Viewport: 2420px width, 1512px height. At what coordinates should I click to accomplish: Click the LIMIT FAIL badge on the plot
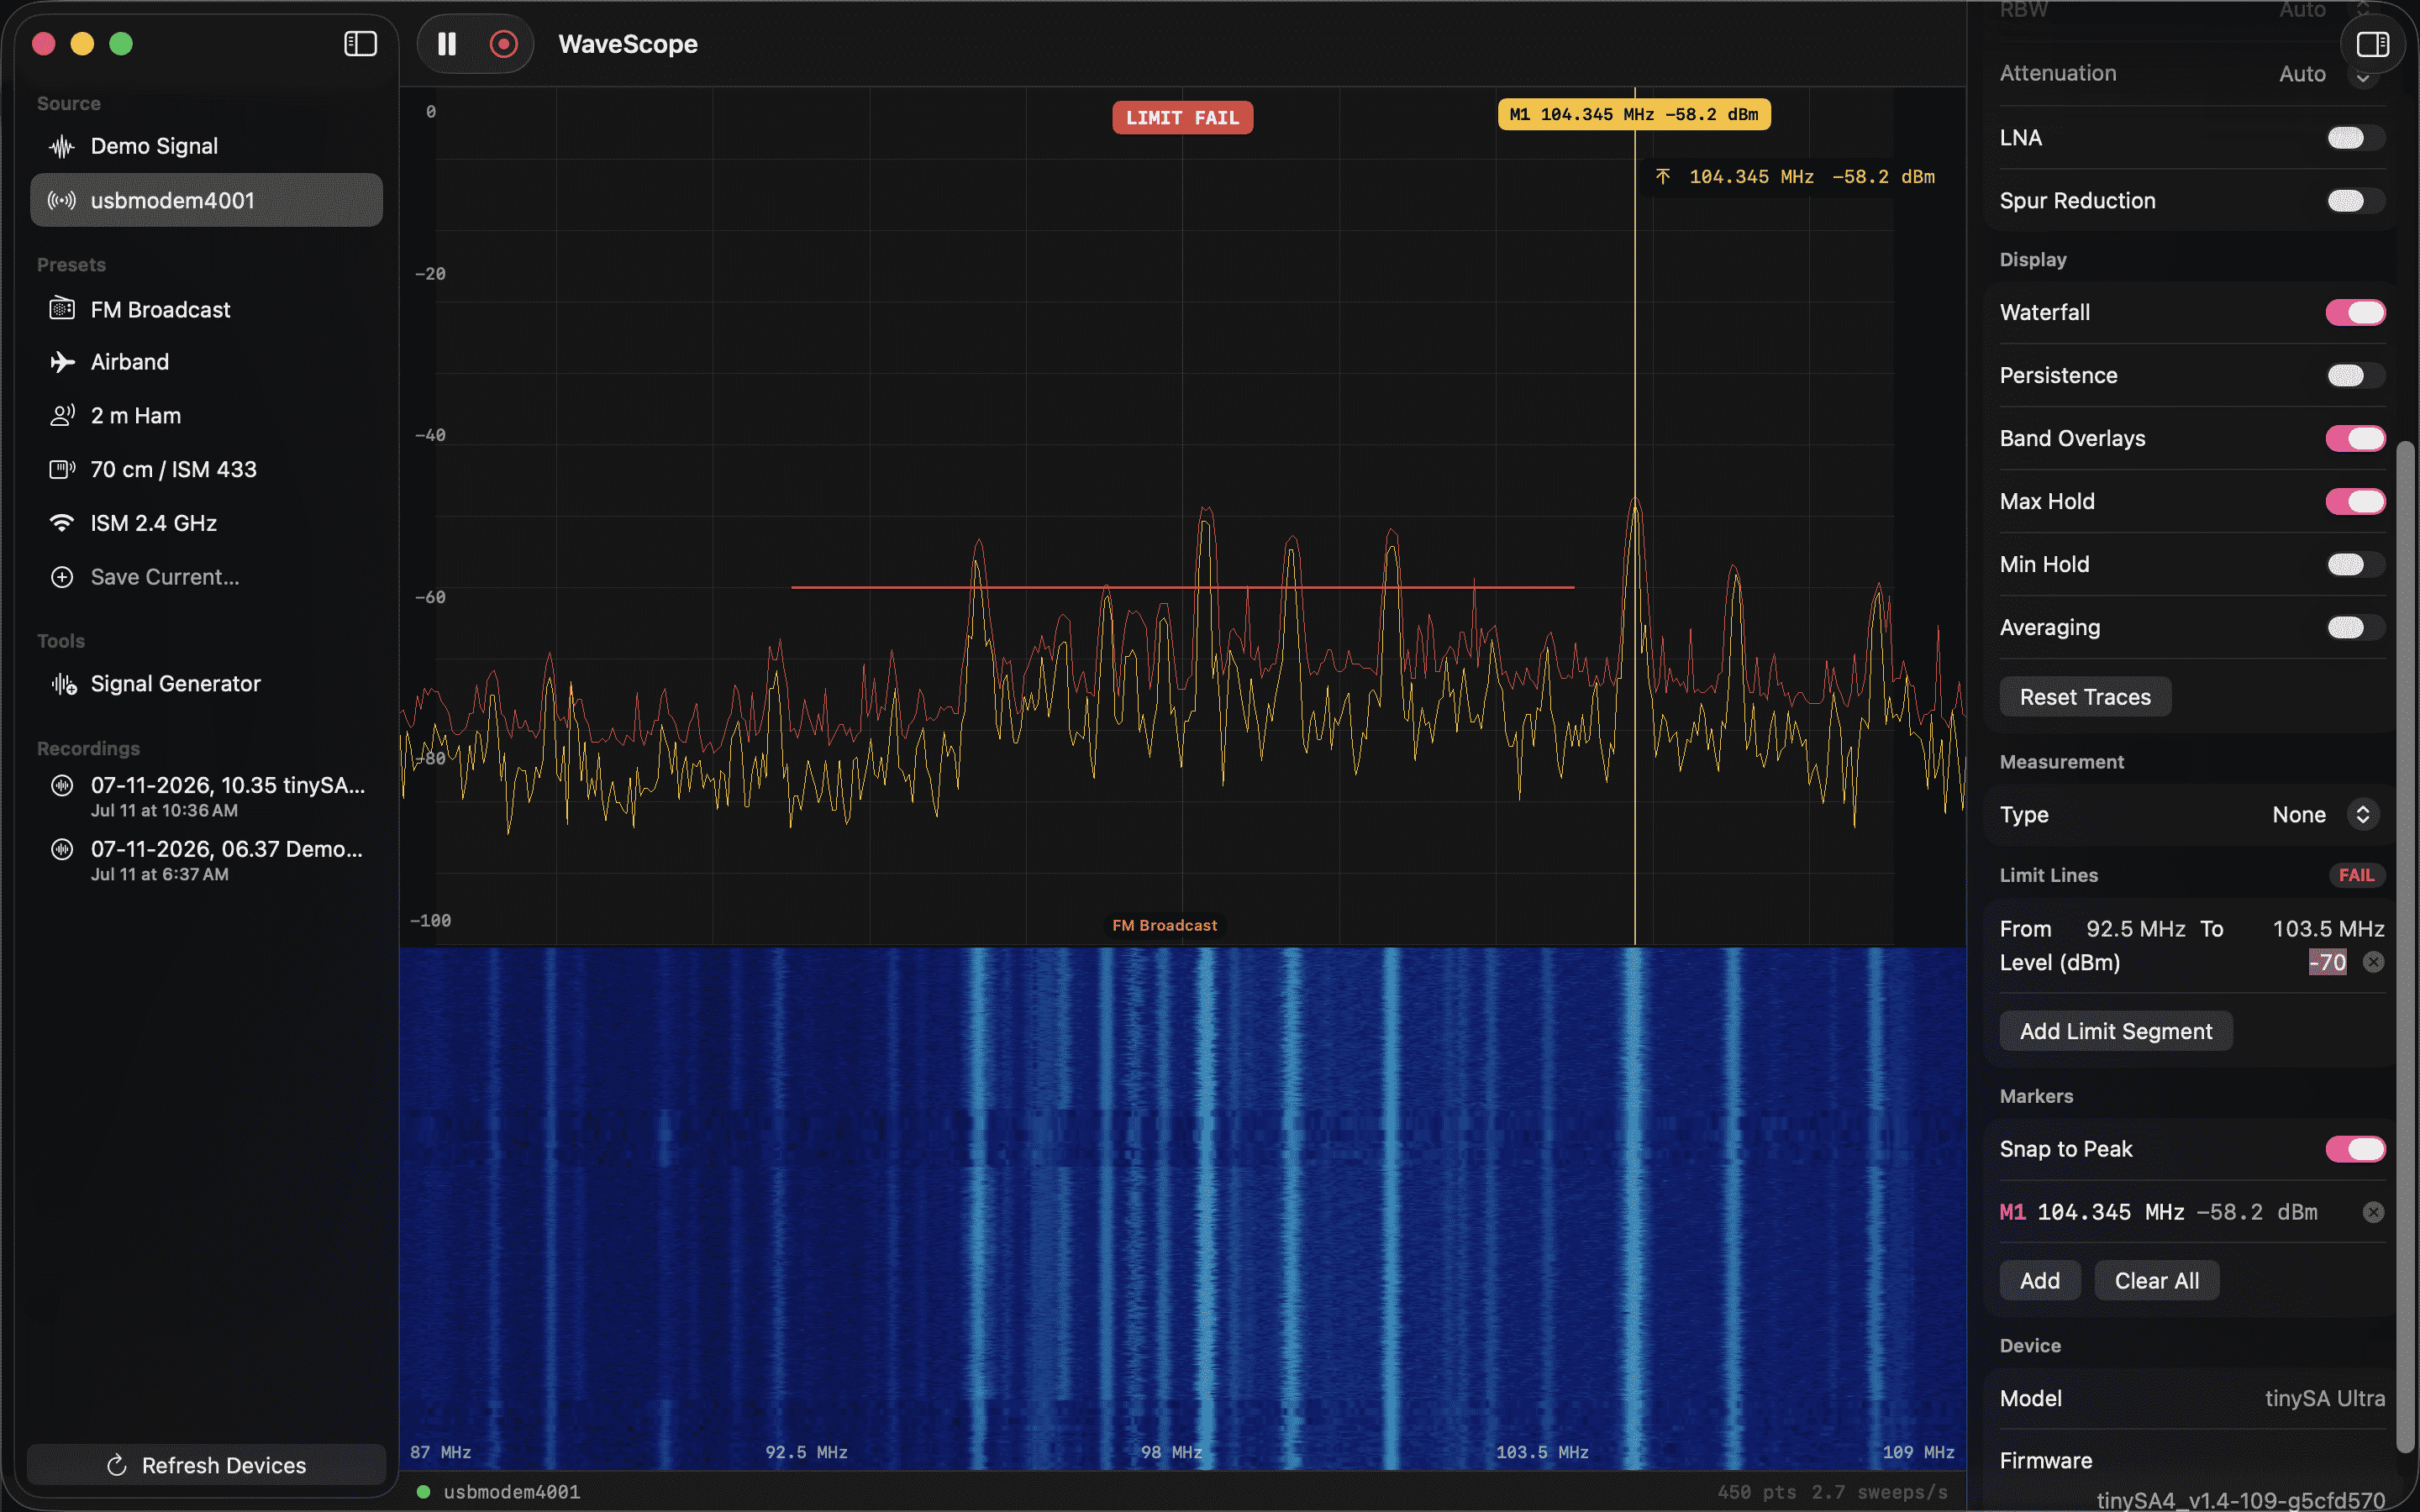click(x=1182, y=118)
